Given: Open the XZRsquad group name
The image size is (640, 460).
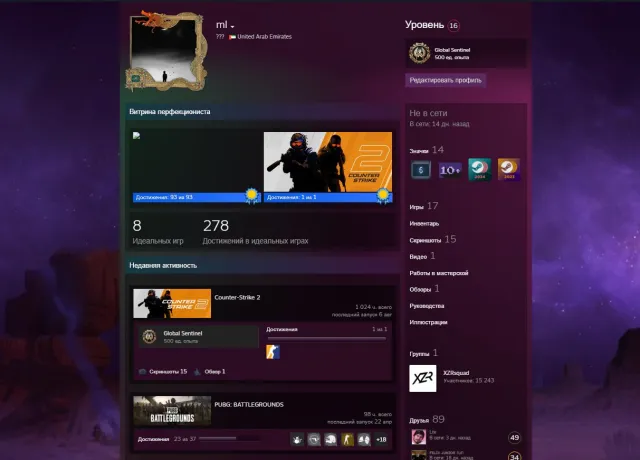Looking at the screenshot, I should click(x=456, y=373).
